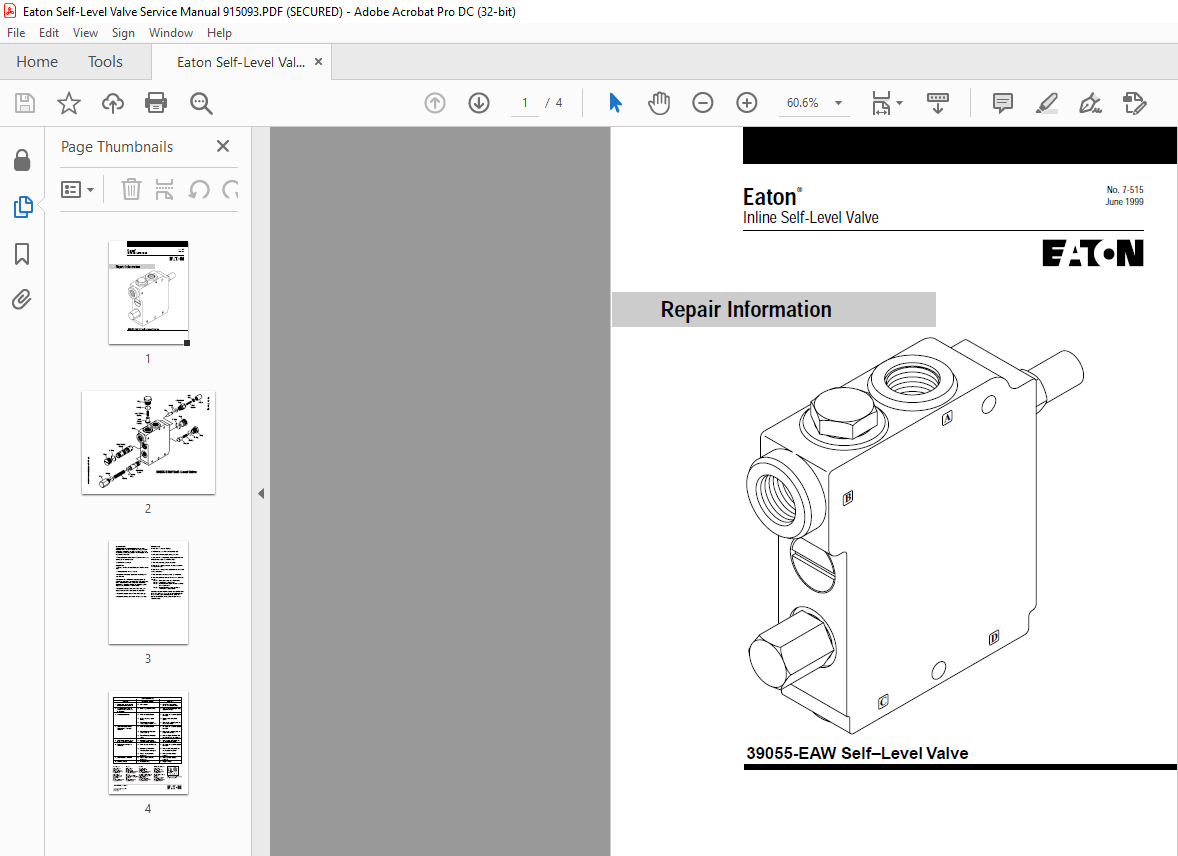Image resolution: width=1178 pixels, height=856 pixels.
Task: Expand the page fit options arrow
Action: (899, 103)
